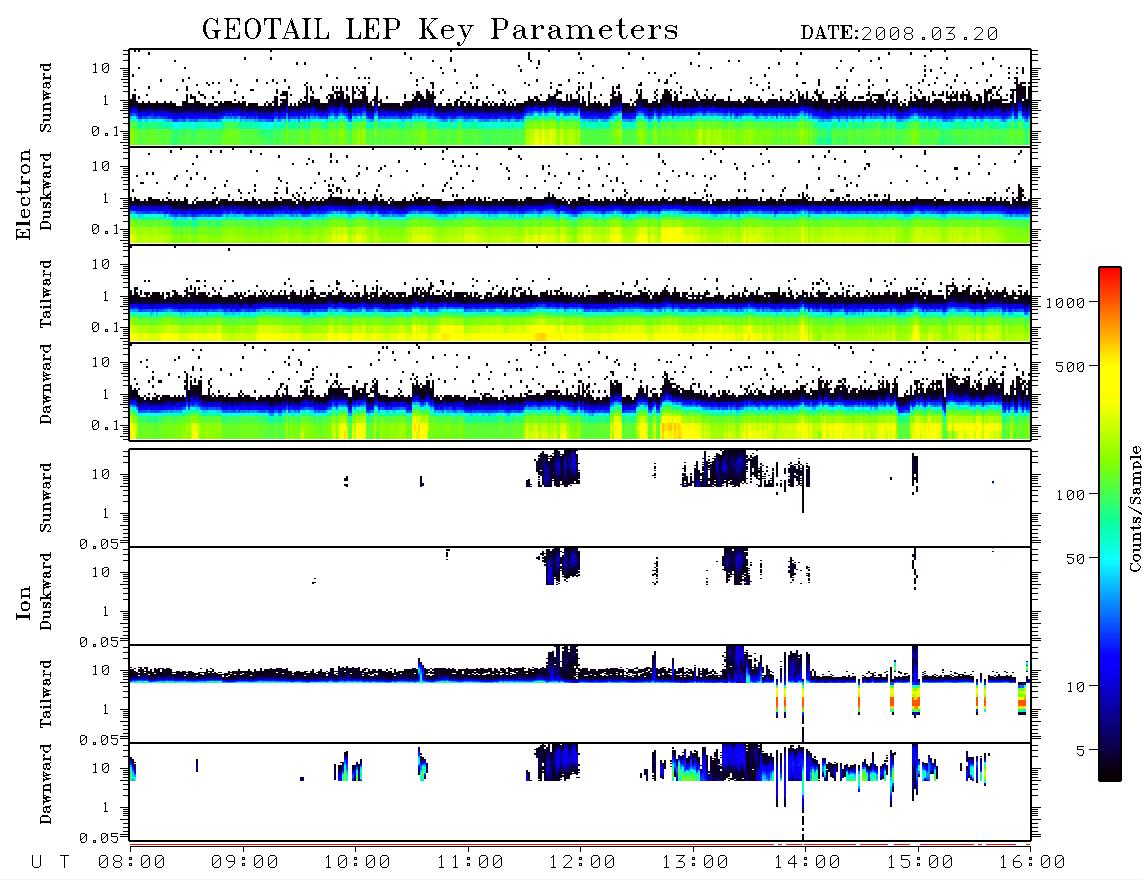Click the vertical Electron group label
This screenshot has width=1142, height=880.
23,195
